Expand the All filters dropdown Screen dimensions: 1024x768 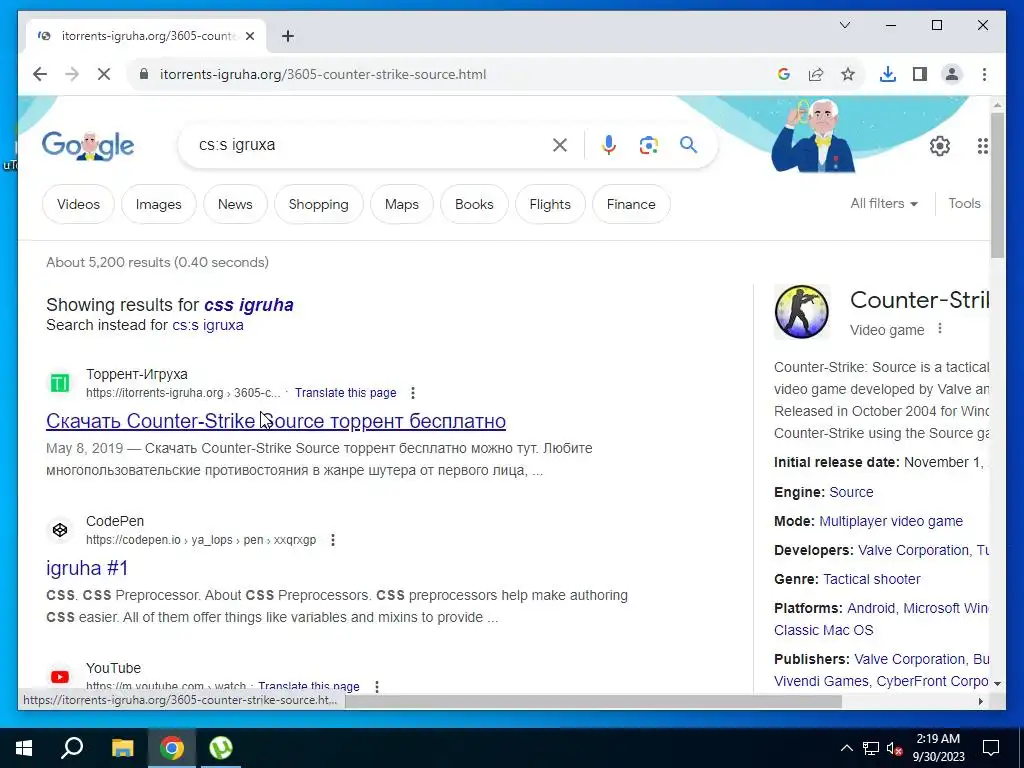(x=884, y=204)
